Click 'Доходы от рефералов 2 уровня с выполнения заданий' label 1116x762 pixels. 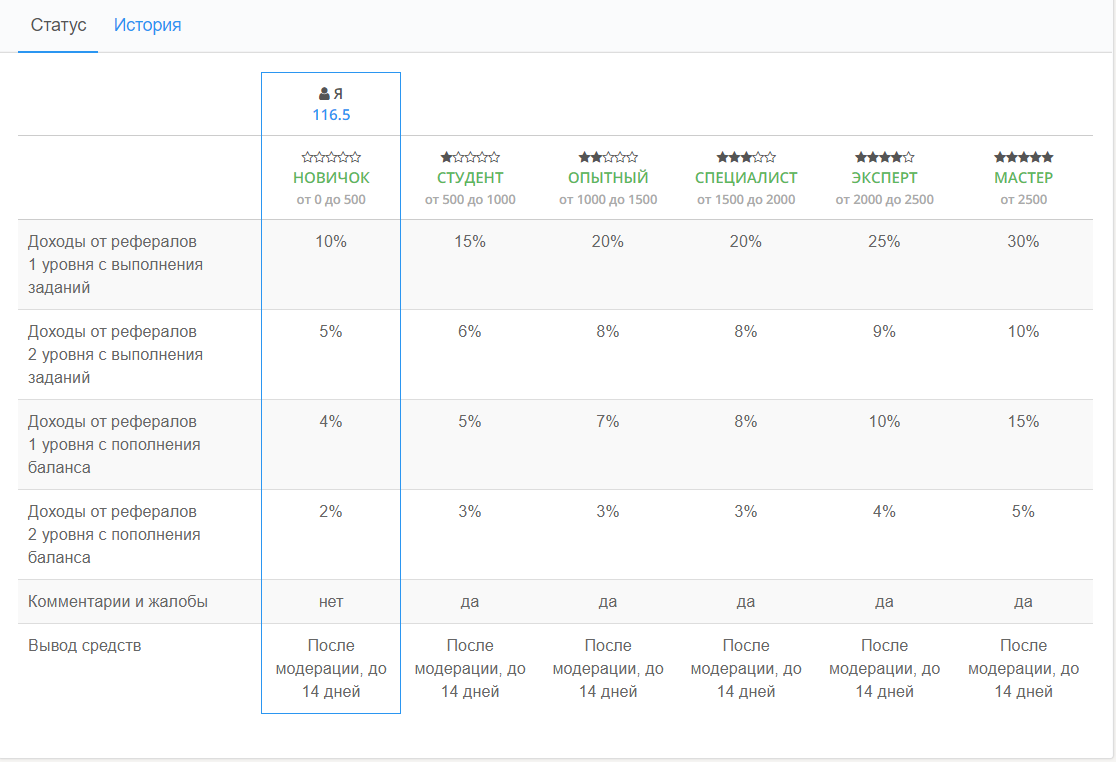point(115,354)
